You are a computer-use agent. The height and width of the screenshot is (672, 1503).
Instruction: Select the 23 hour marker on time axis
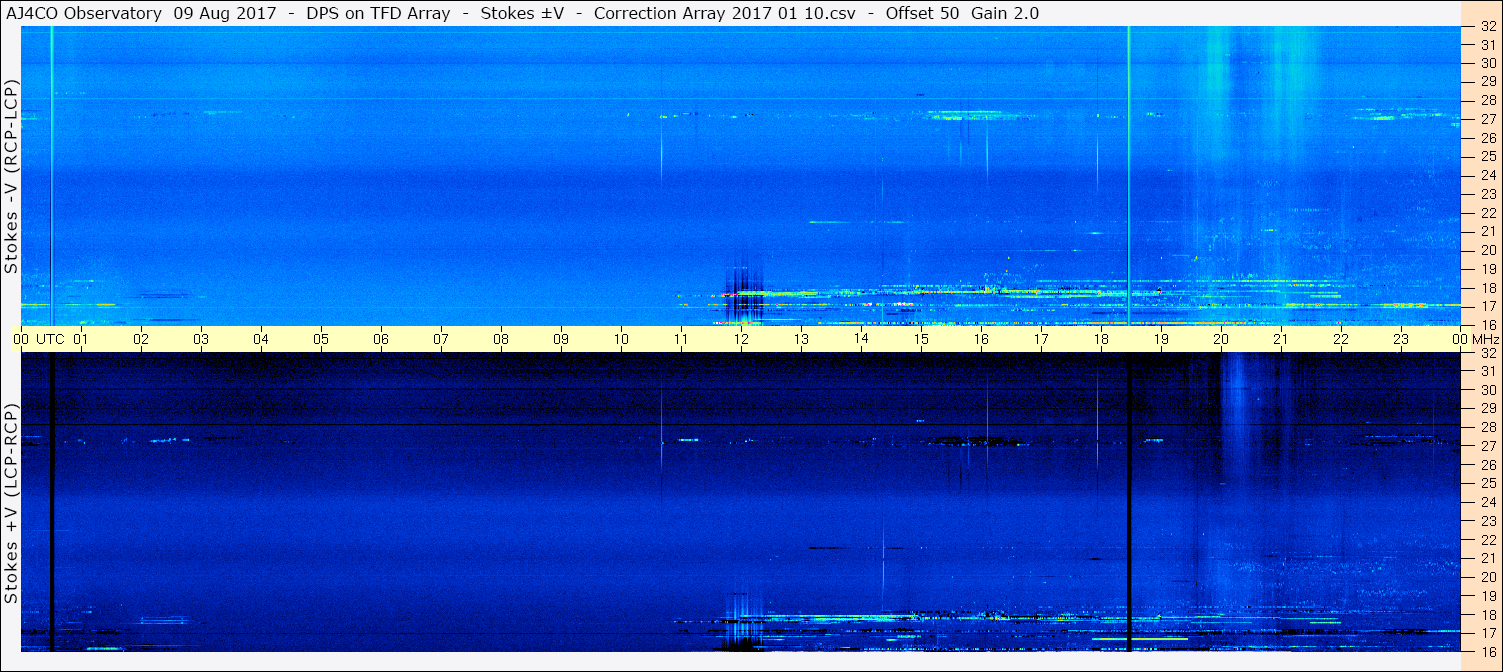click(x=1401, y=339)
